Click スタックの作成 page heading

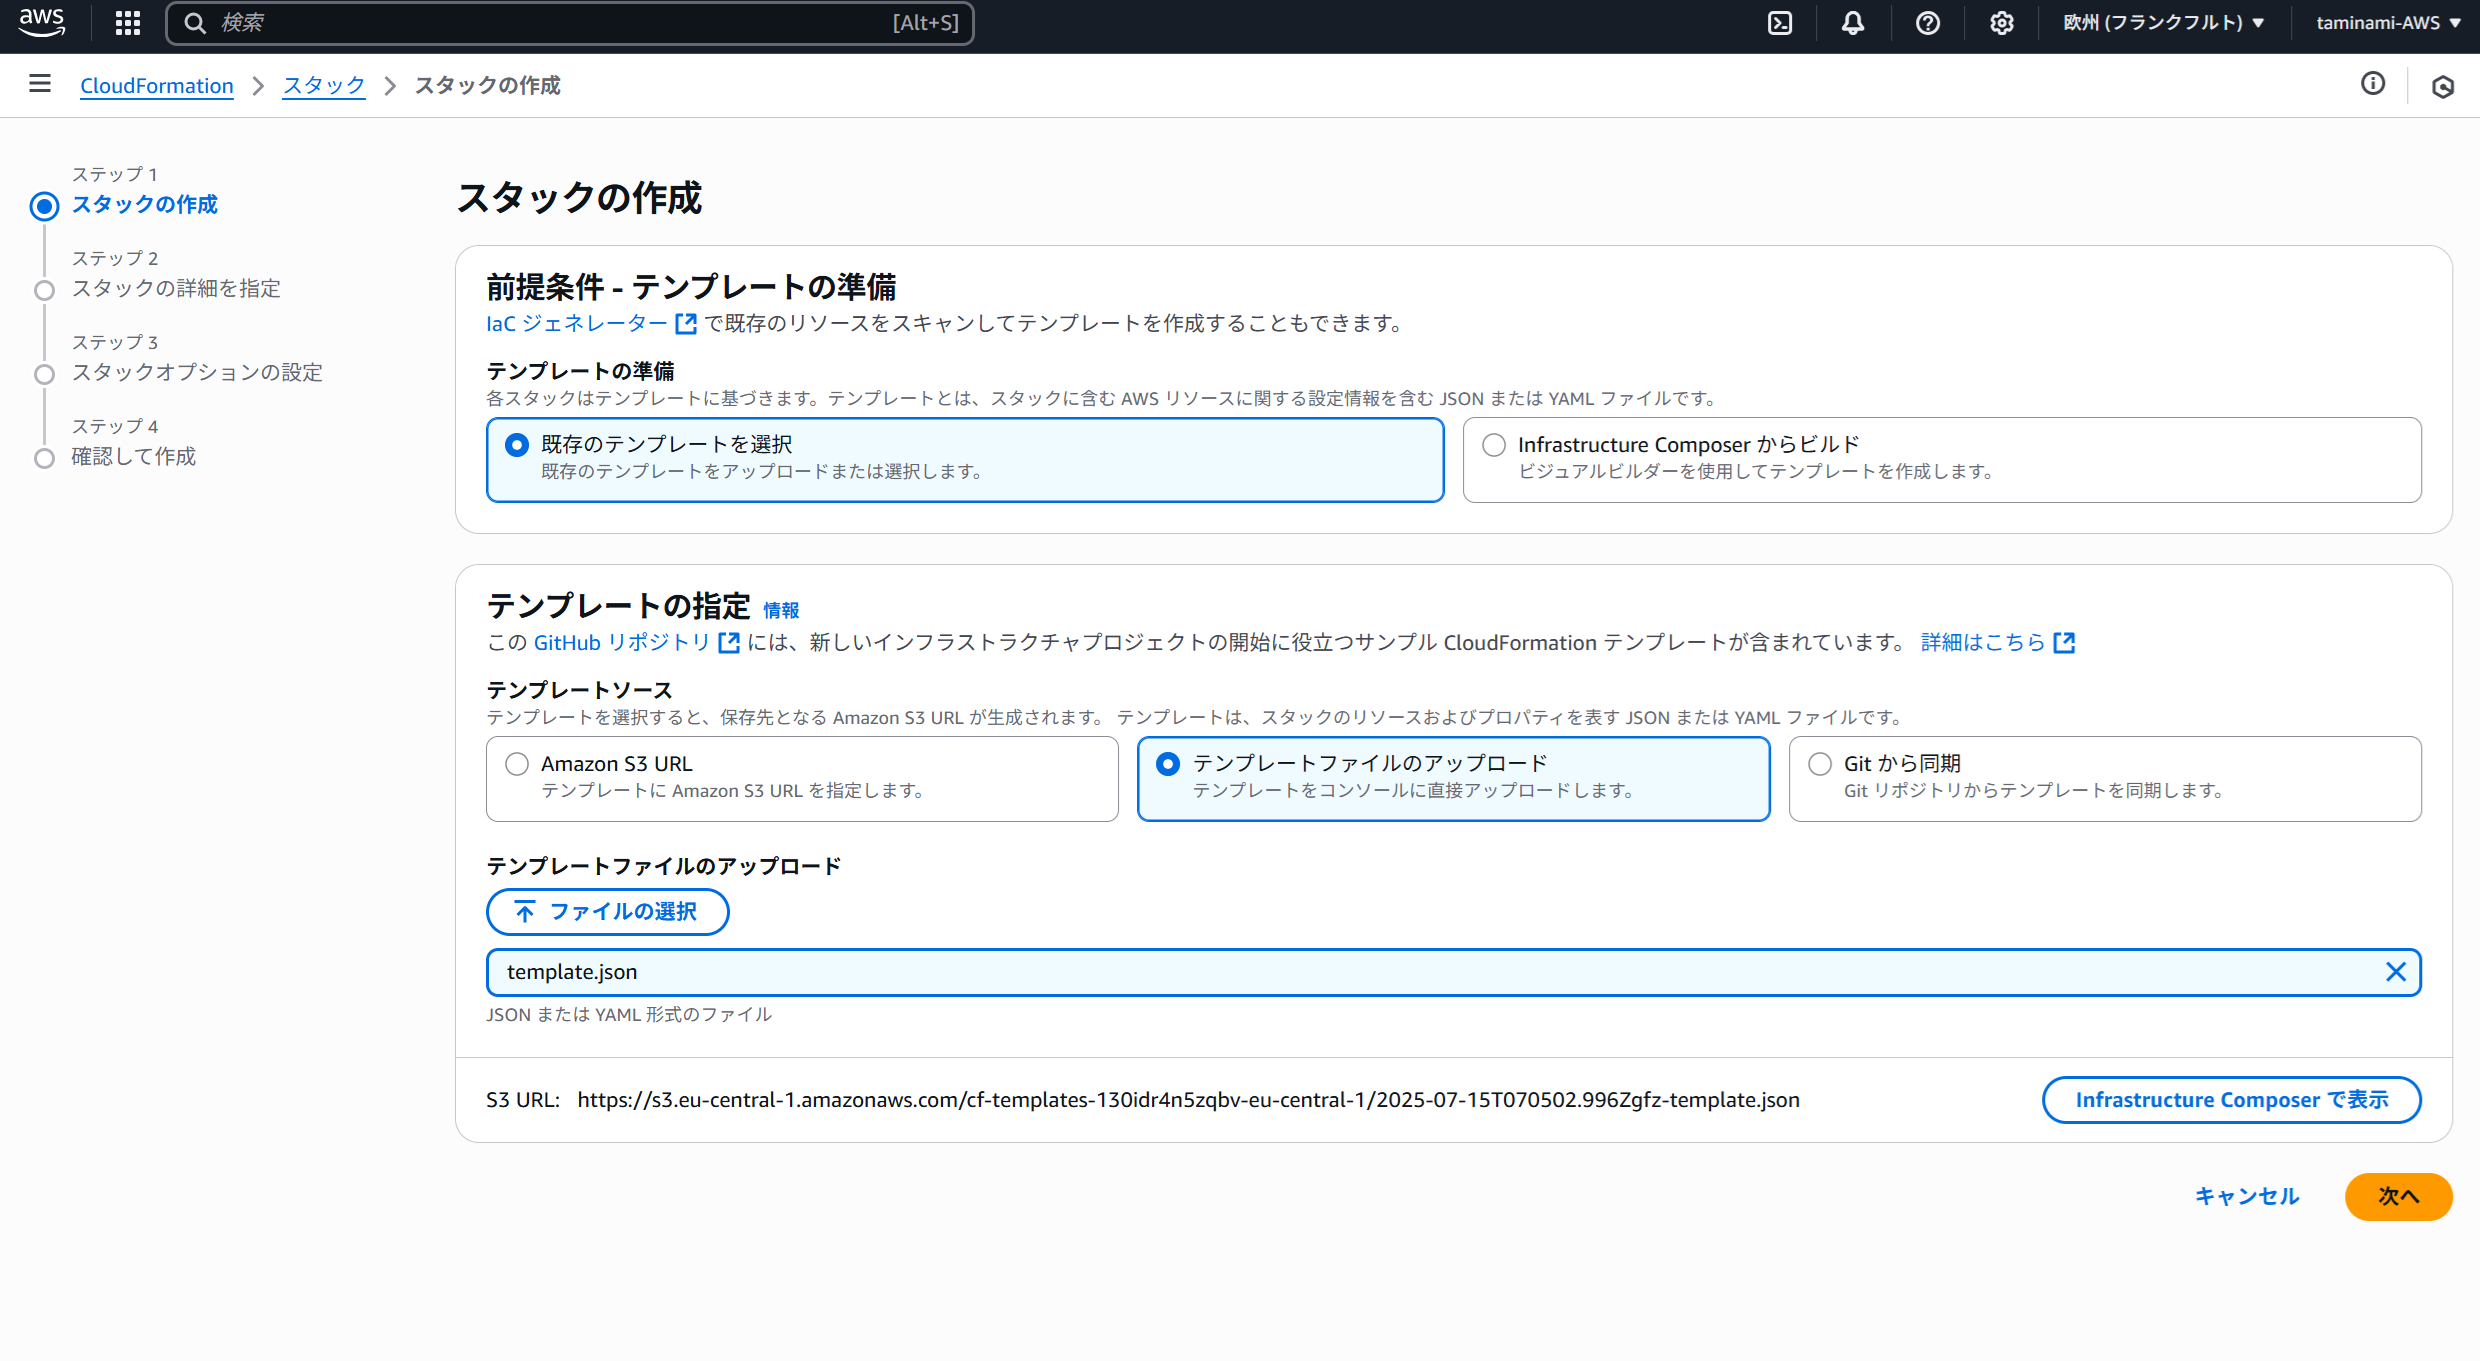[x=580, y=198]
